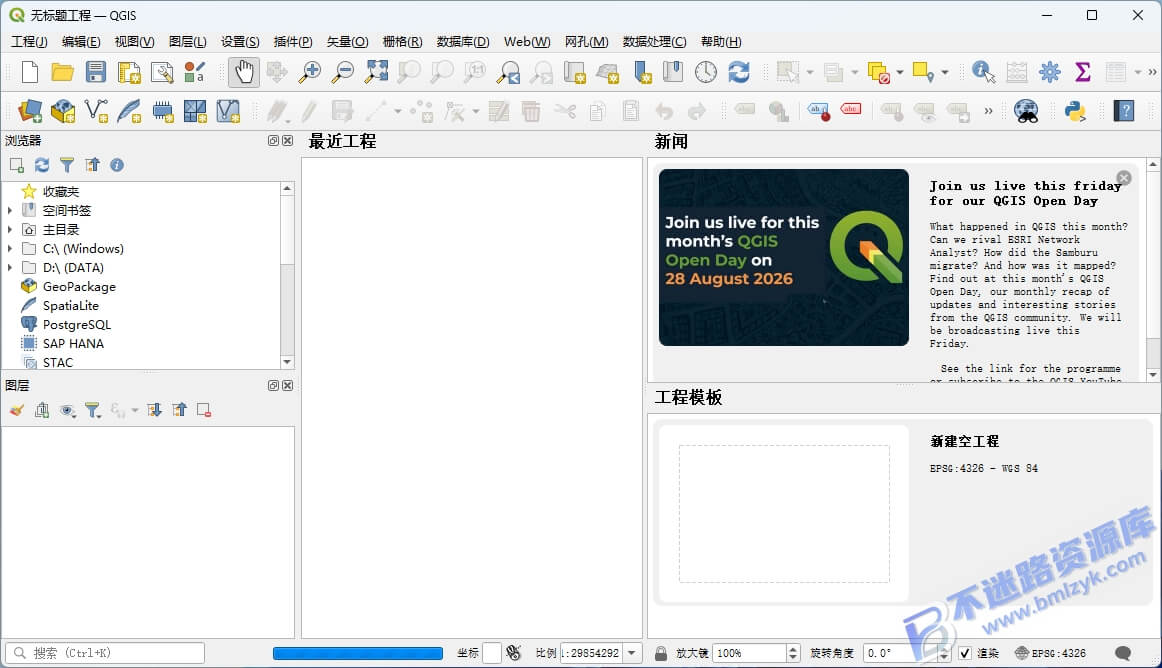The height and width of the screenshot is (668, 1162).
Task: Open the scale dropdown in status bar
Action: click(631, 653)
